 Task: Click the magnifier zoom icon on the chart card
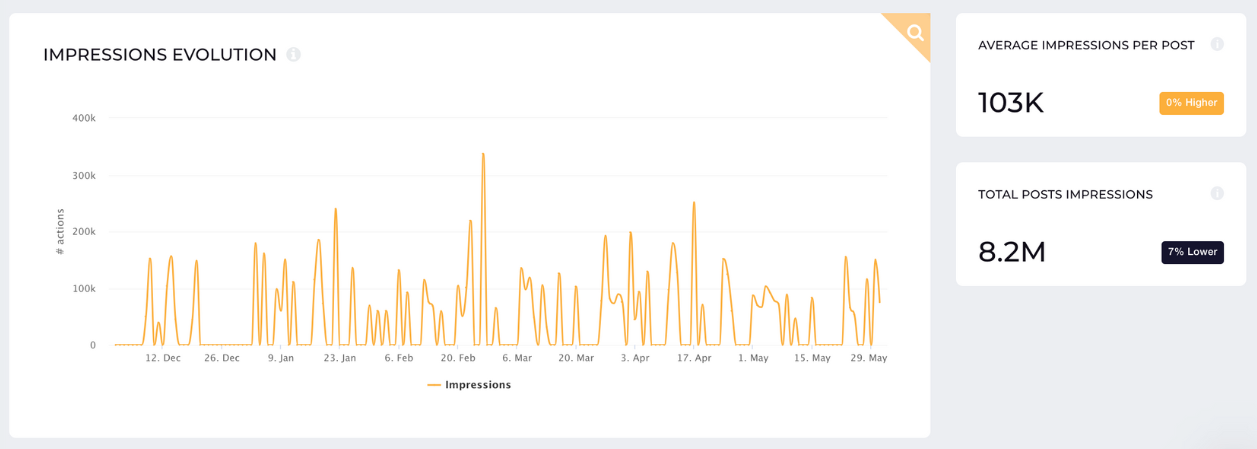pyautogui.click(x=914, y=32)
